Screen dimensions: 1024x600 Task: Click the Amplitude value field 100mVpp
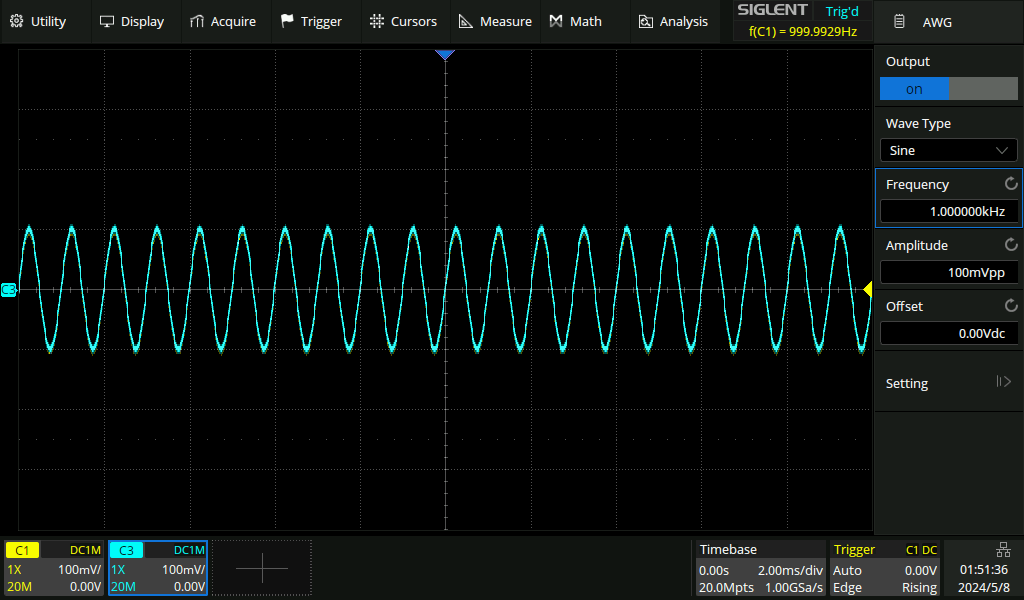point(948,272)
